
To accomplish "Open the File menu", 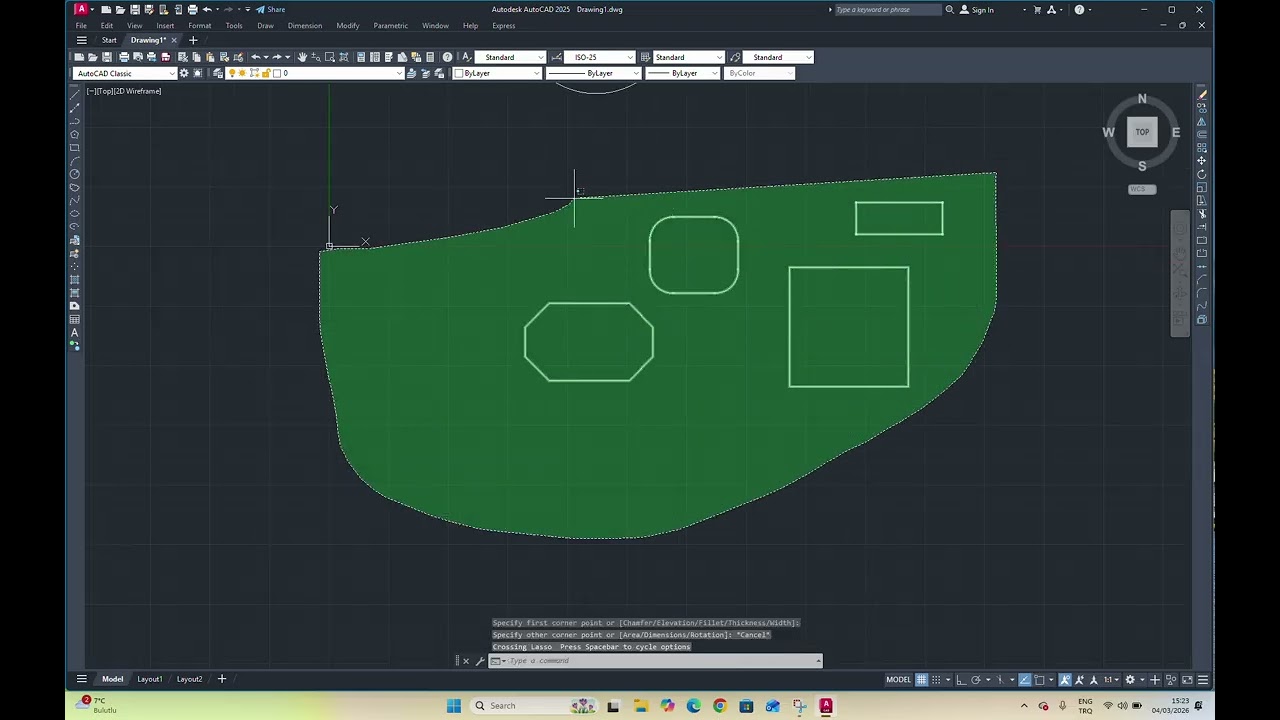I will [x=81, y=26].
